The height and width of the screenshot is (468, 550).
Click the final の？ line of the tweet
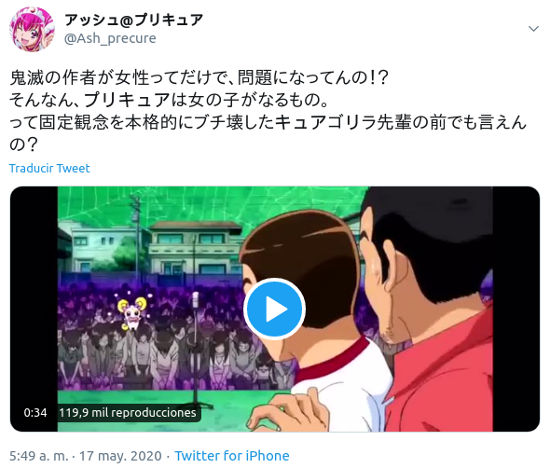point(23,145)
